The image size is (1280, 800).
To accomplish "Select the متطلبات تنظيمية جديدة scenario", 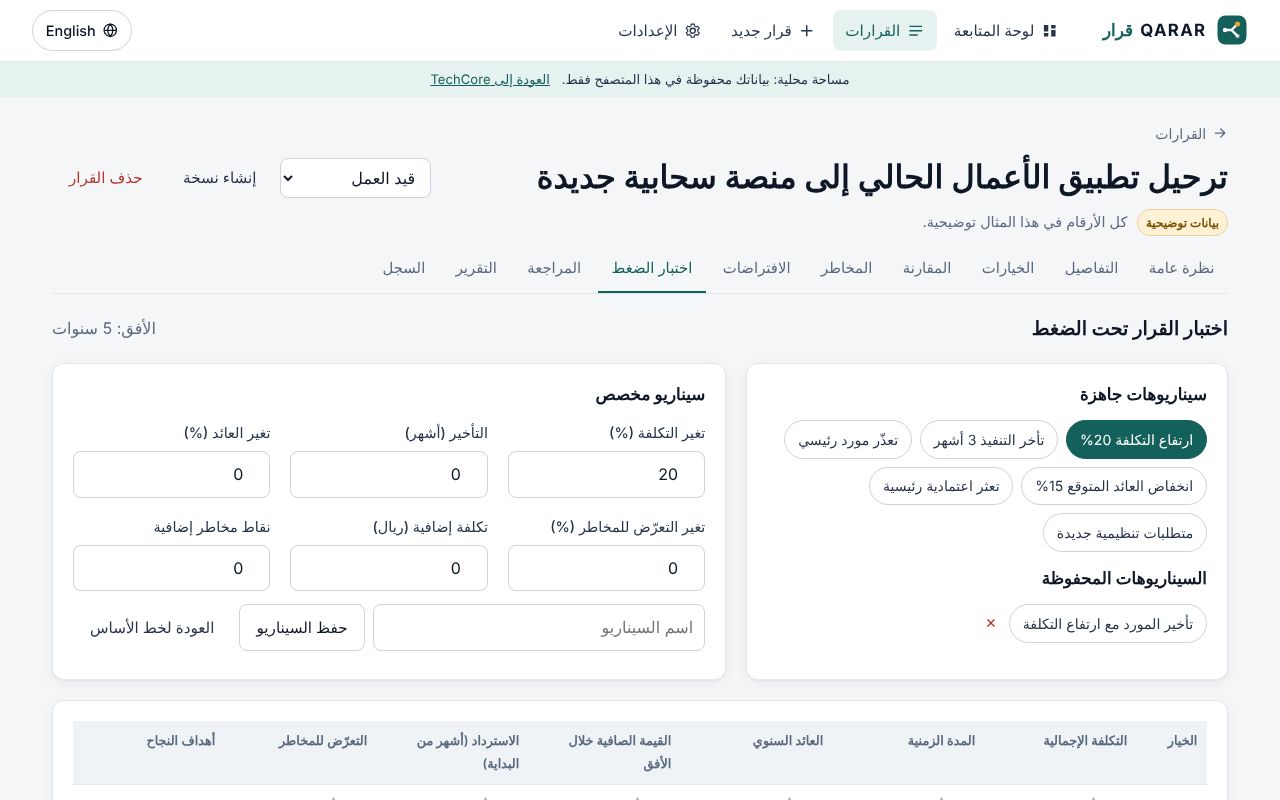I will tap(1125, 532).
